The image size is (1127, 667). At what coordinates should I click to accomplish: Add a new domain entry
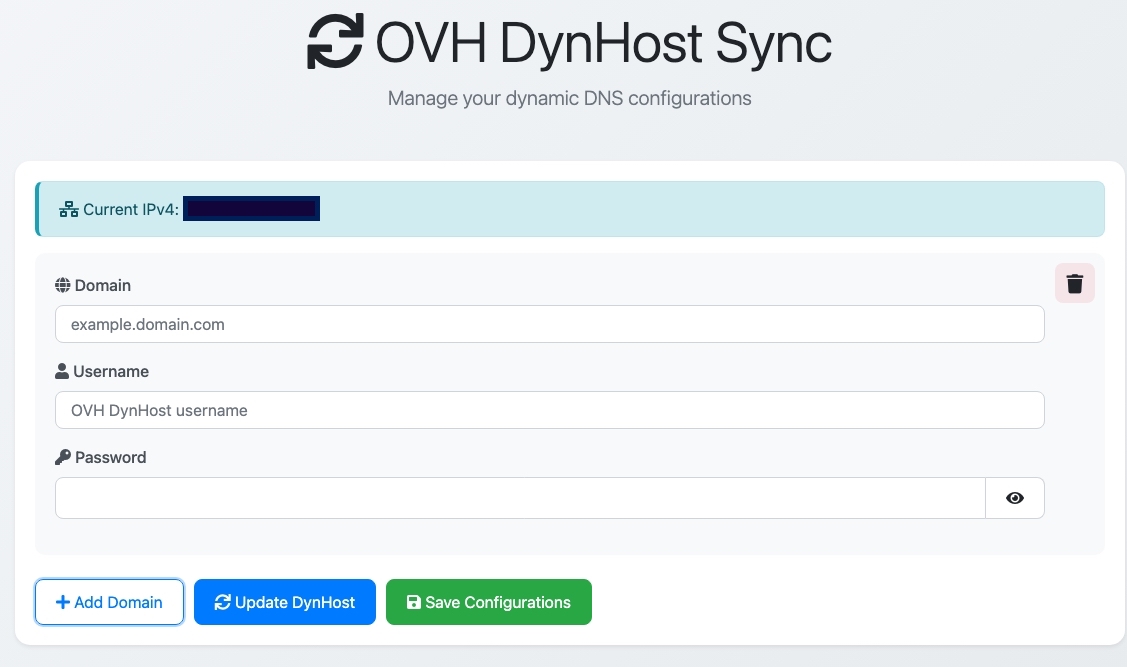[x=109, y=602]
